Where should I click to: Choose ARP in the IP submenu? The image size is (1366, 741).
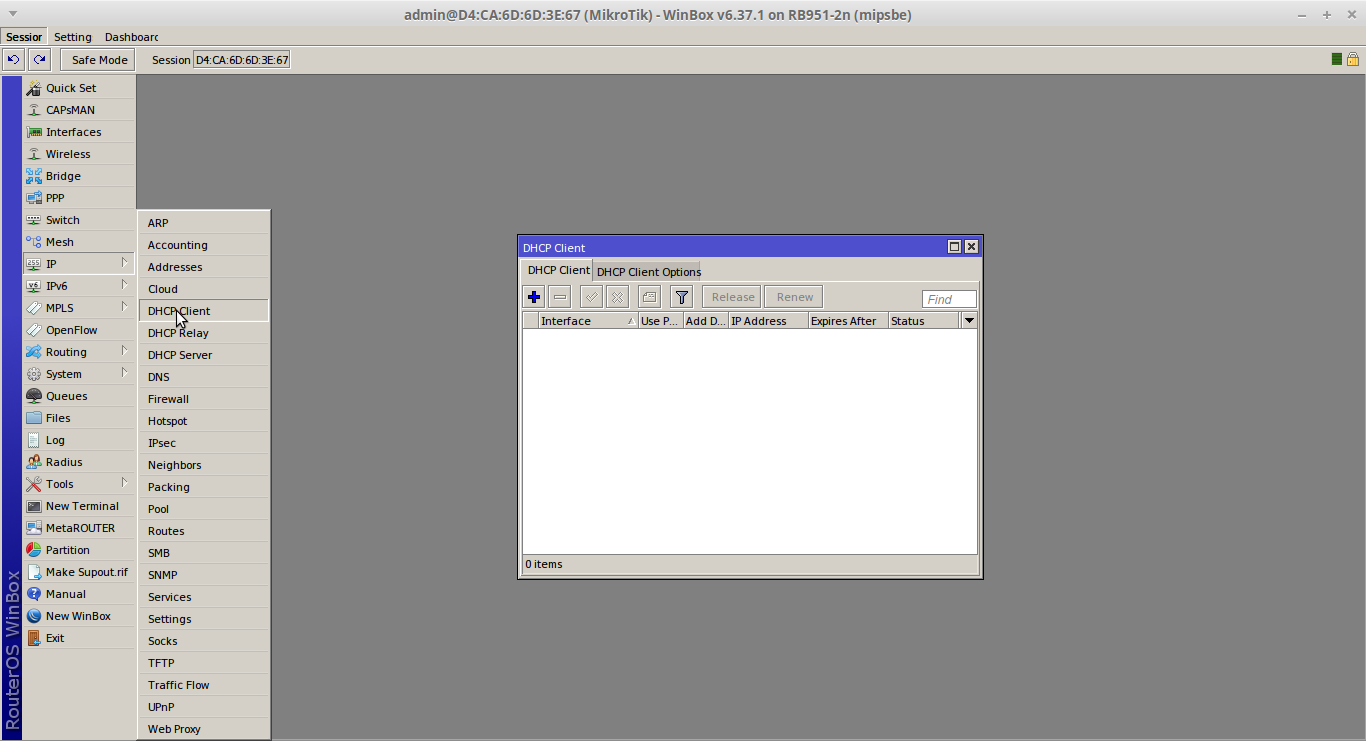tap(204, 223)
